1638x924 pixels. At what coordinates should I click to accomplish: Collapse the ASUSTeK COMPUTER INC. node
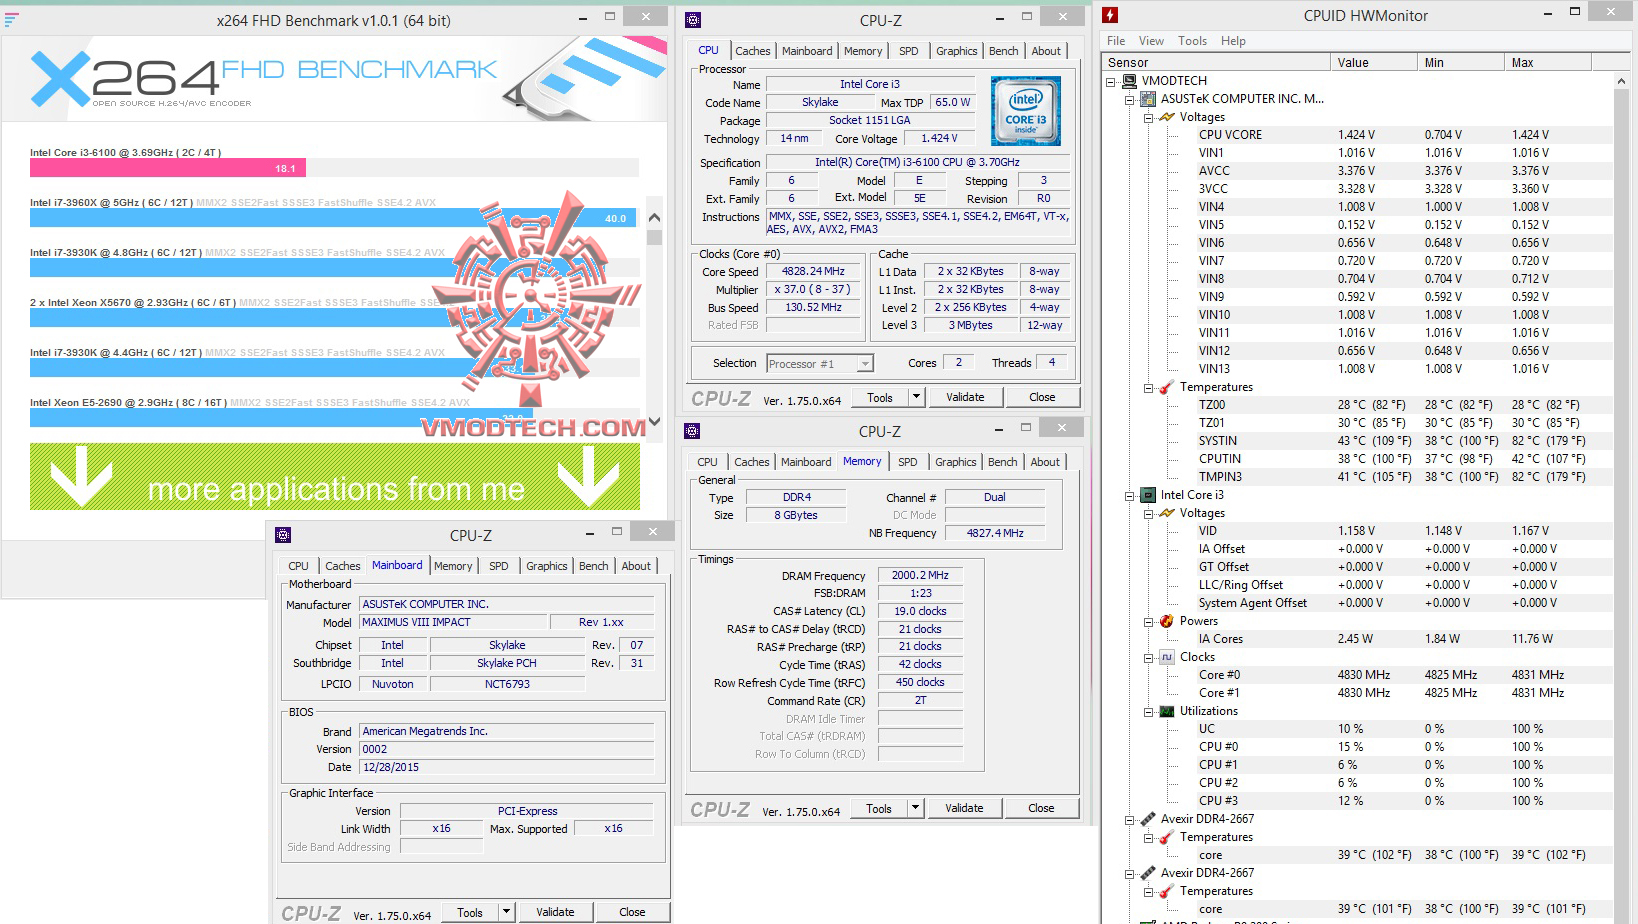click(1130, 99)
